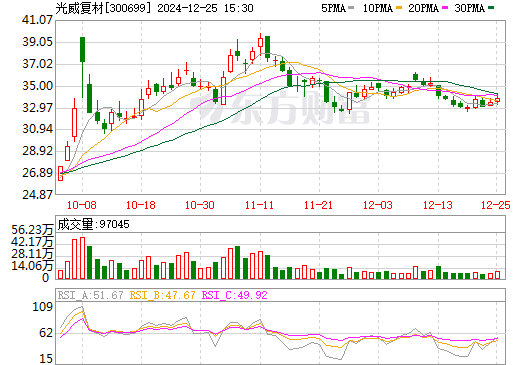This screenshot has height=365, width=520.
Task: Click the 37.02 price axis label
Action: [x=37, y=64]
